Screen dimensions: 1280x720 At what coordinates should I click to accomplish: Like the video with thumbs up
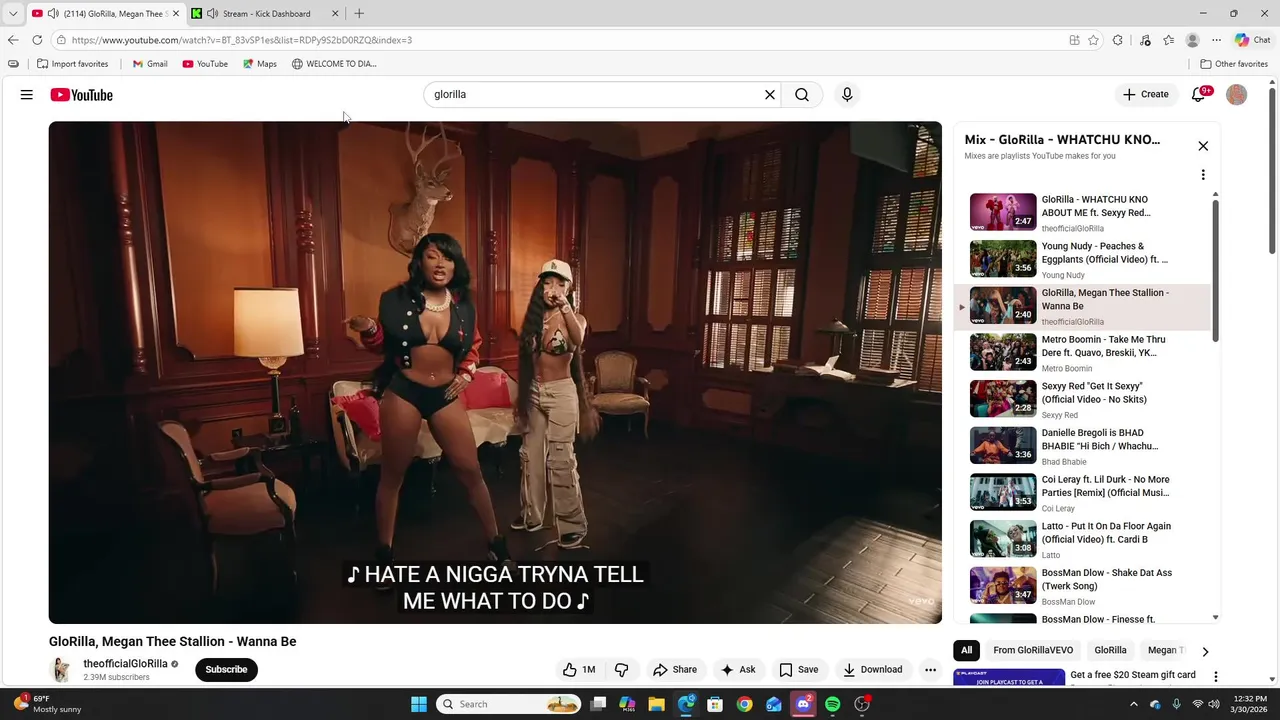[580, 670]
